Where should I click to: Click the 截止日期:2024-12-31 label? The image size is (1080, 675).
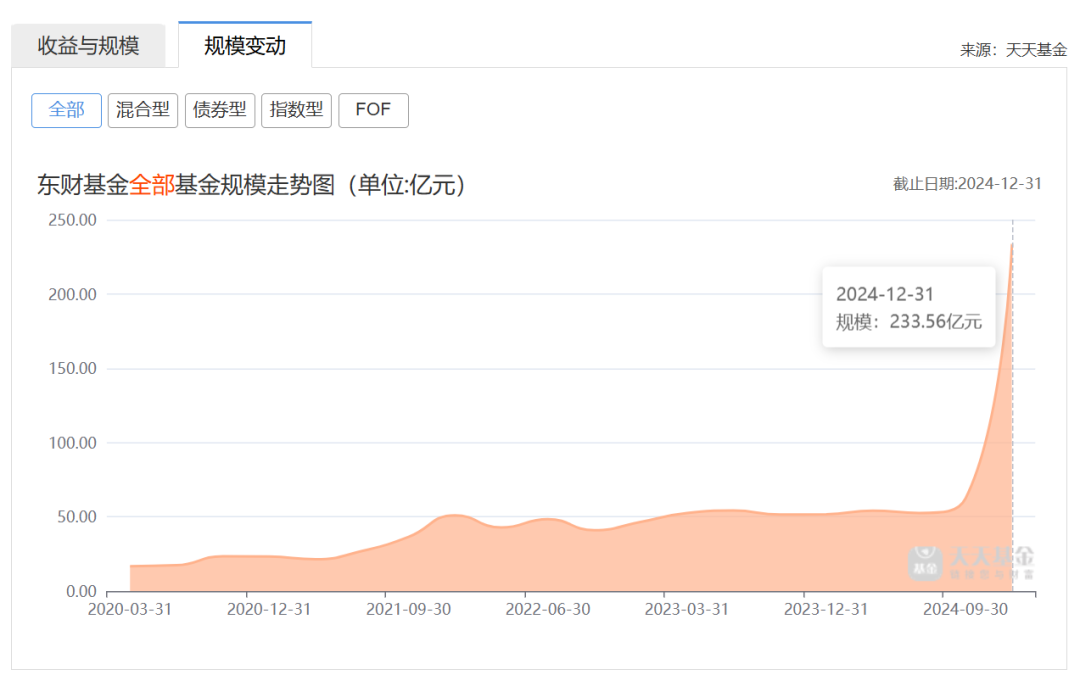coord(967,184)
